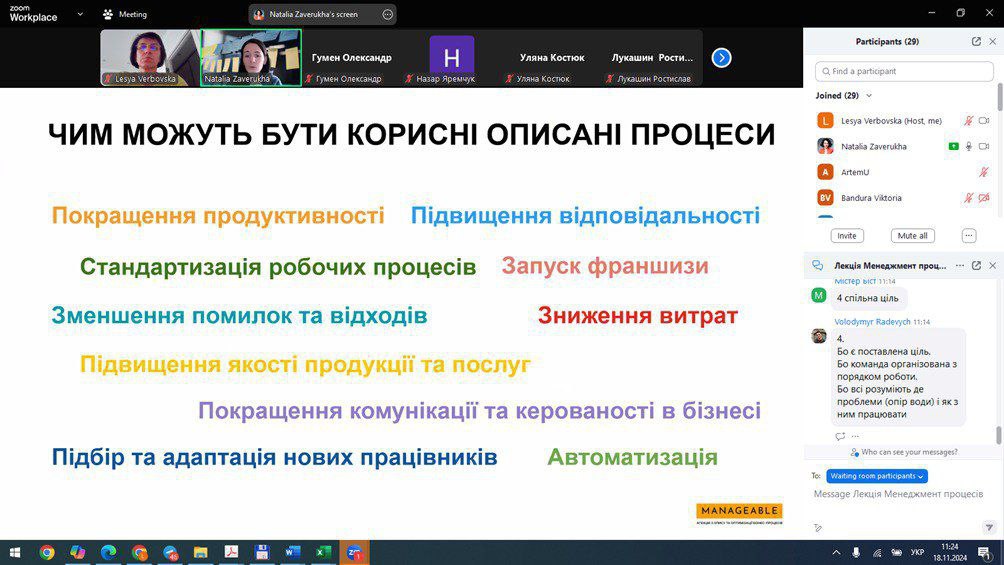Screen dimensions: 1004x565
Task: Toggle Bandura Viktoria's camera icon
Action: 984,198
